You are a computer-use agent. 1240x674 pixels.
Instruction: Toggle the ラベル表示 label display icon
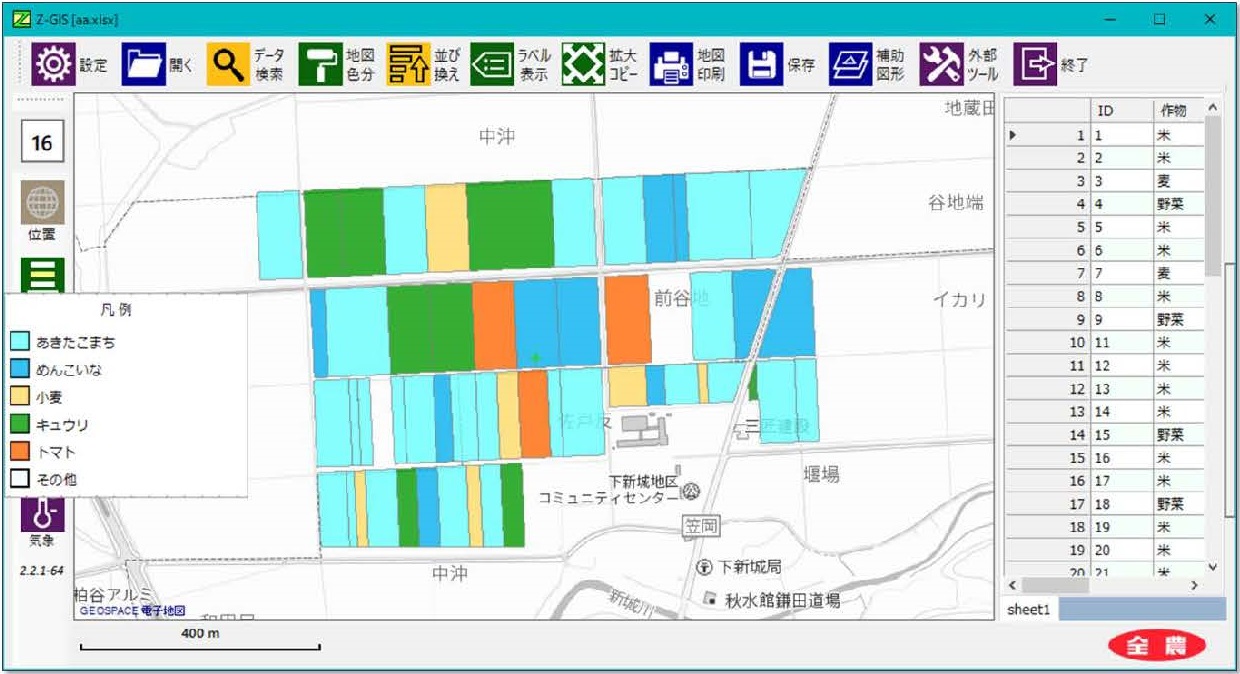(x=492, y=65)
